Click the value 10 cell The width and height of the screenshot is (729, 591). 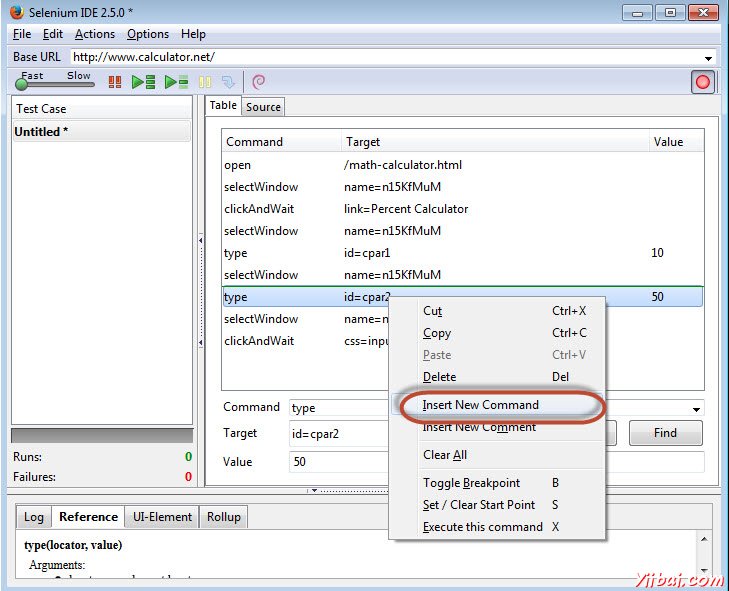coord(657,253)
